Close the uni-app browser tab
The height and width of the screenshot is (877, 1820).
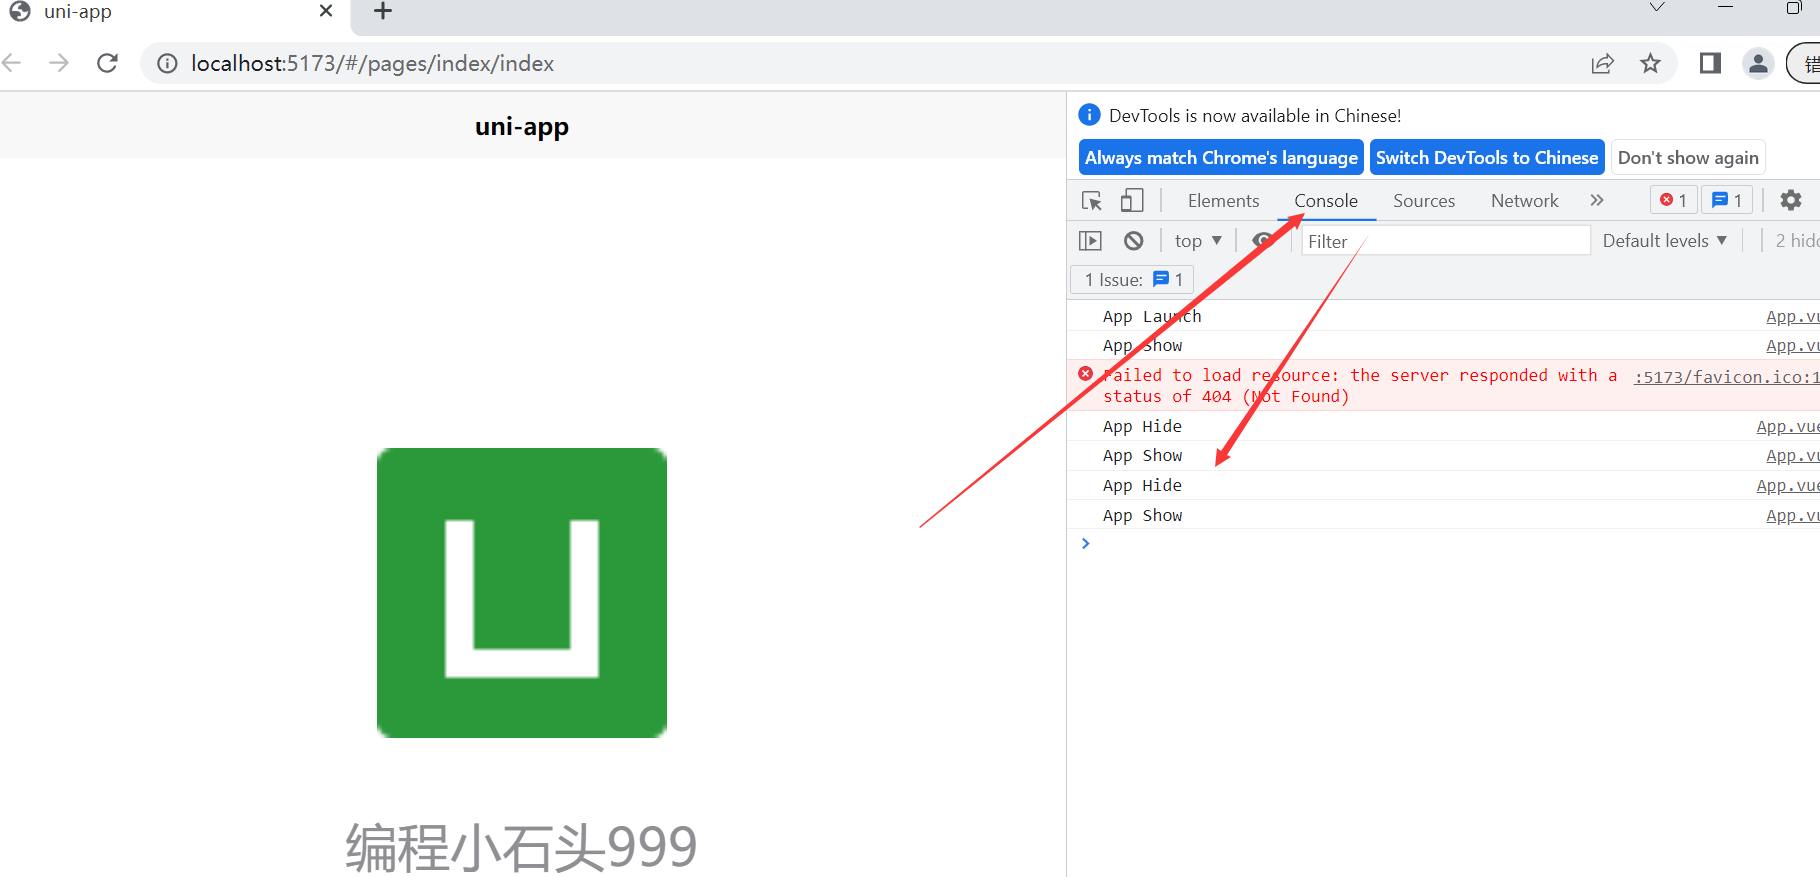coord(326,11)
